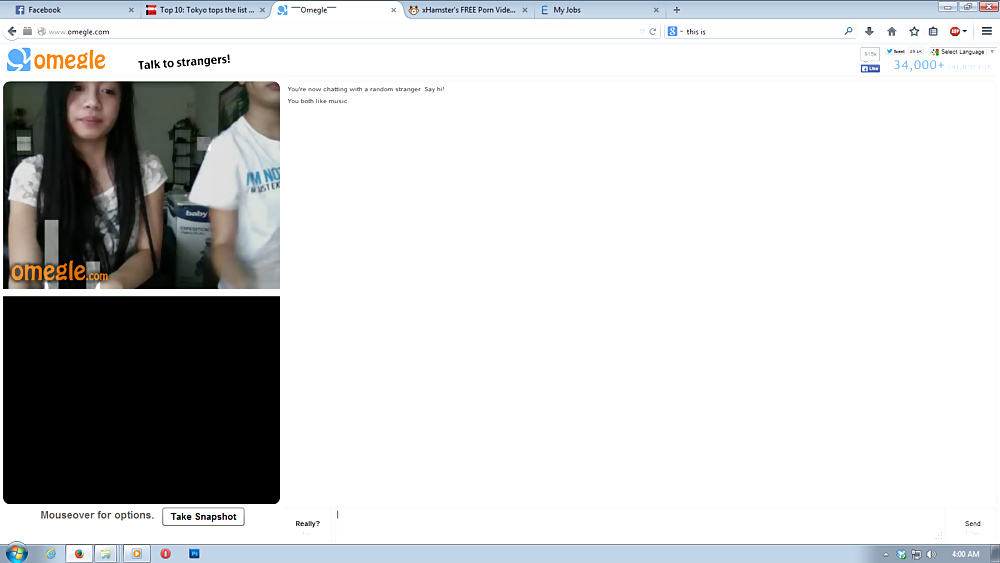Click the Take Snapshot button
The width and height of the screenshot is (1000, 563).
[203, 516]
